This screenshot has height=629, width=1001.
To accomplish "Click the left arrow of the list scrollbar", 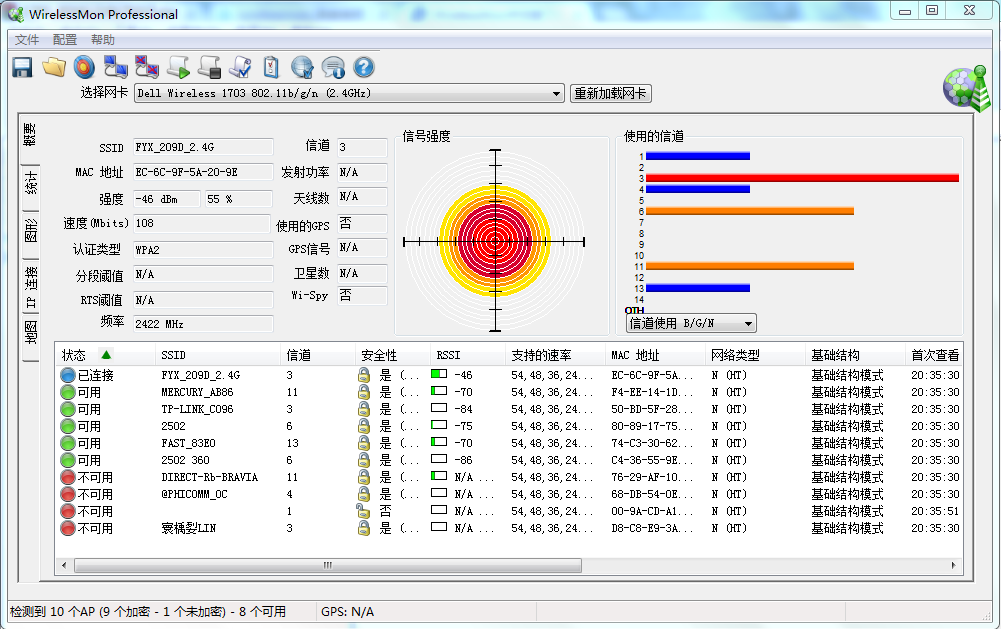I will (x=64, y=565).
